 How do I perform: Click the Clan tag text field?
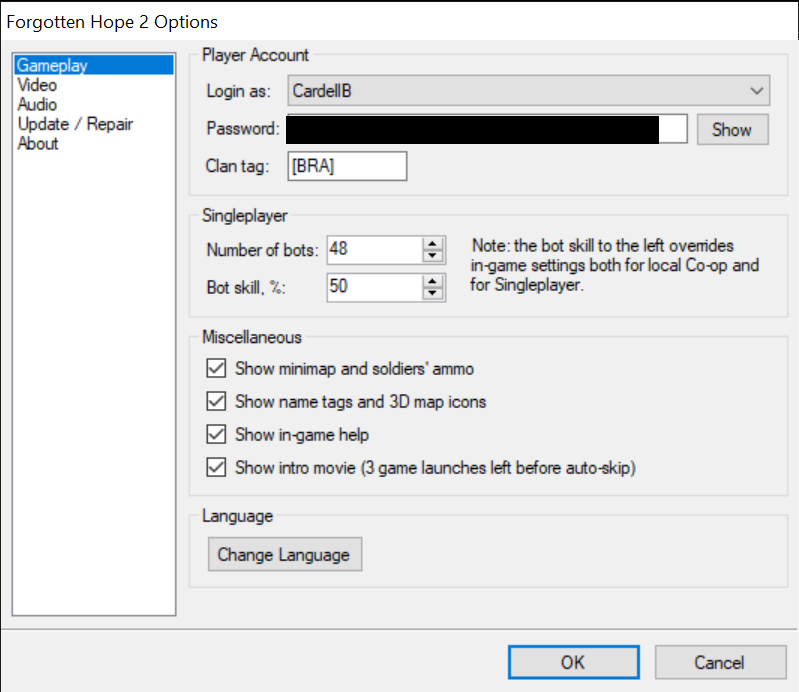(x=347, y=166)
